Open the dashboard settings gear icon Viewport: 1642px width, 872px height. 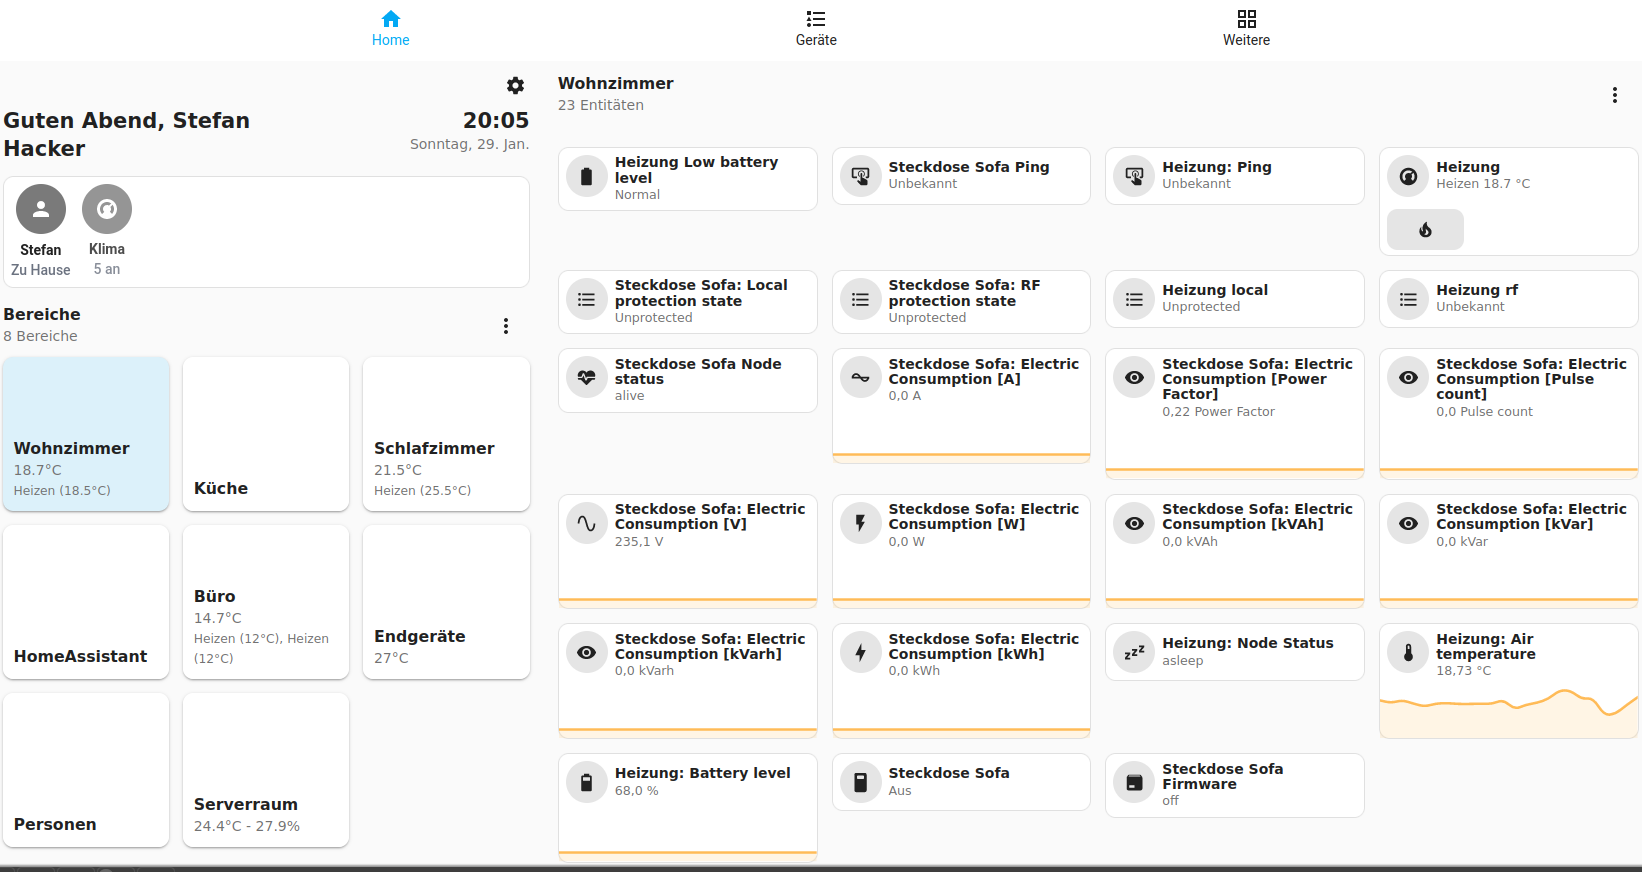(x=515, y=86)
